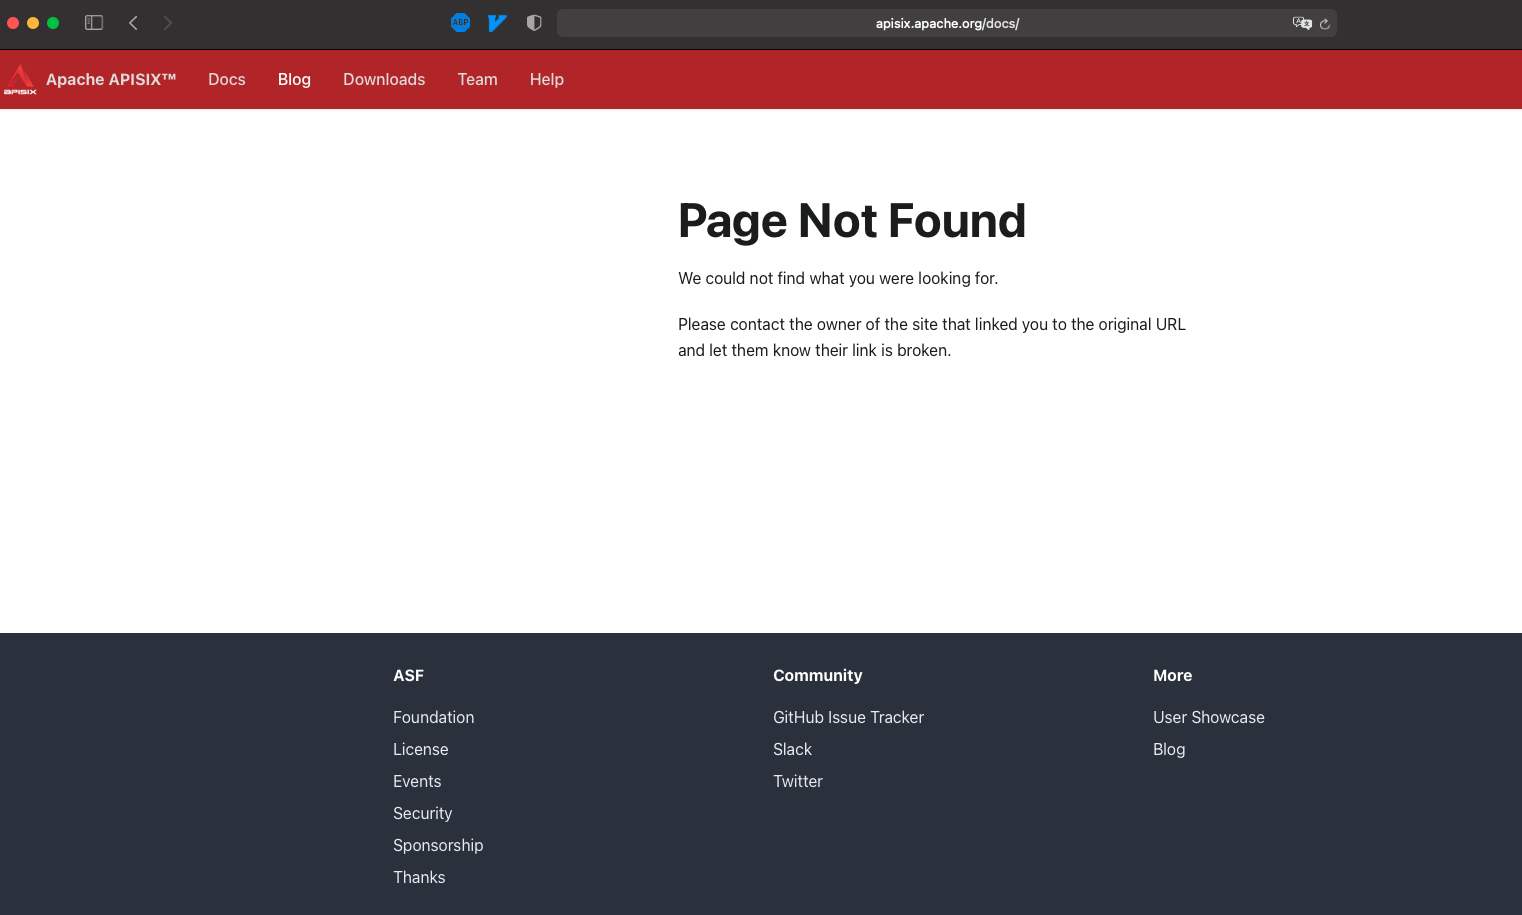Click the Community footer heading
The image size is (1522, 915).
[818, 675]
